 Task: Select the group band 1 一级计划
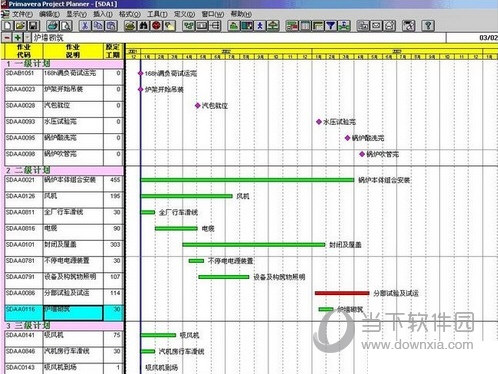[x=64, y=63]
